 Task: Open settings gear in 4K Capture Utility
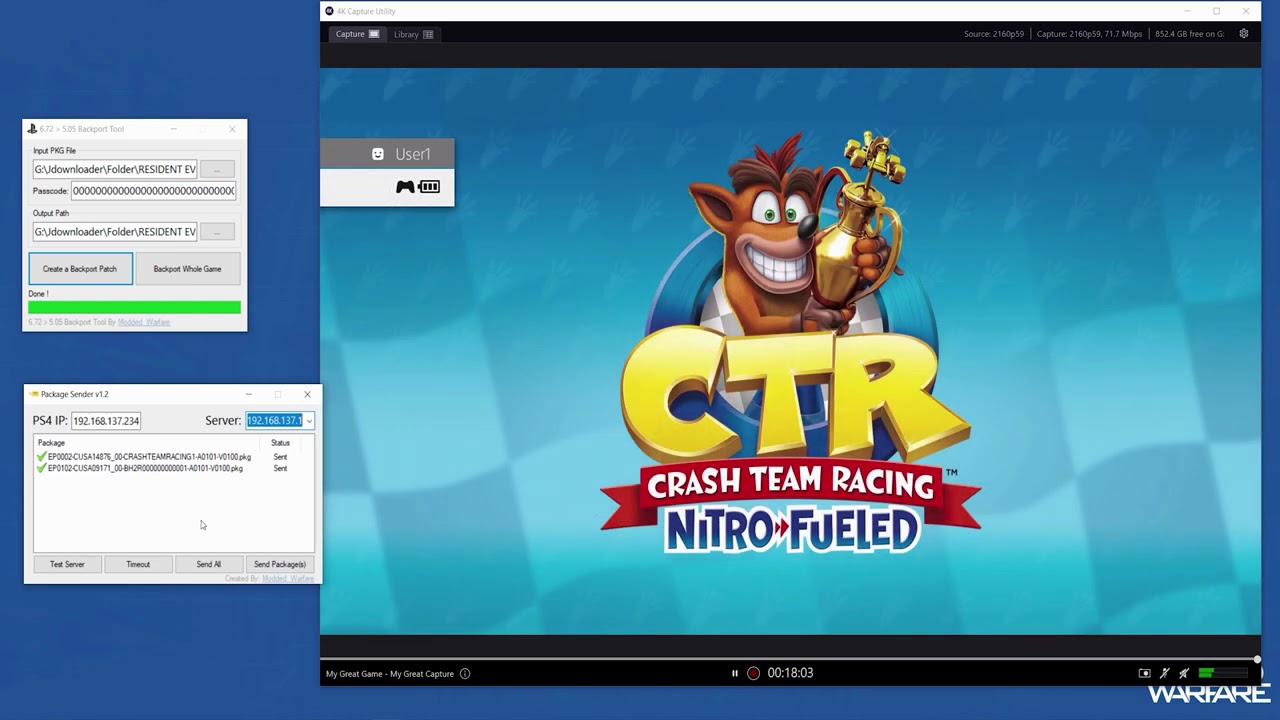[x=1244, y=33]
